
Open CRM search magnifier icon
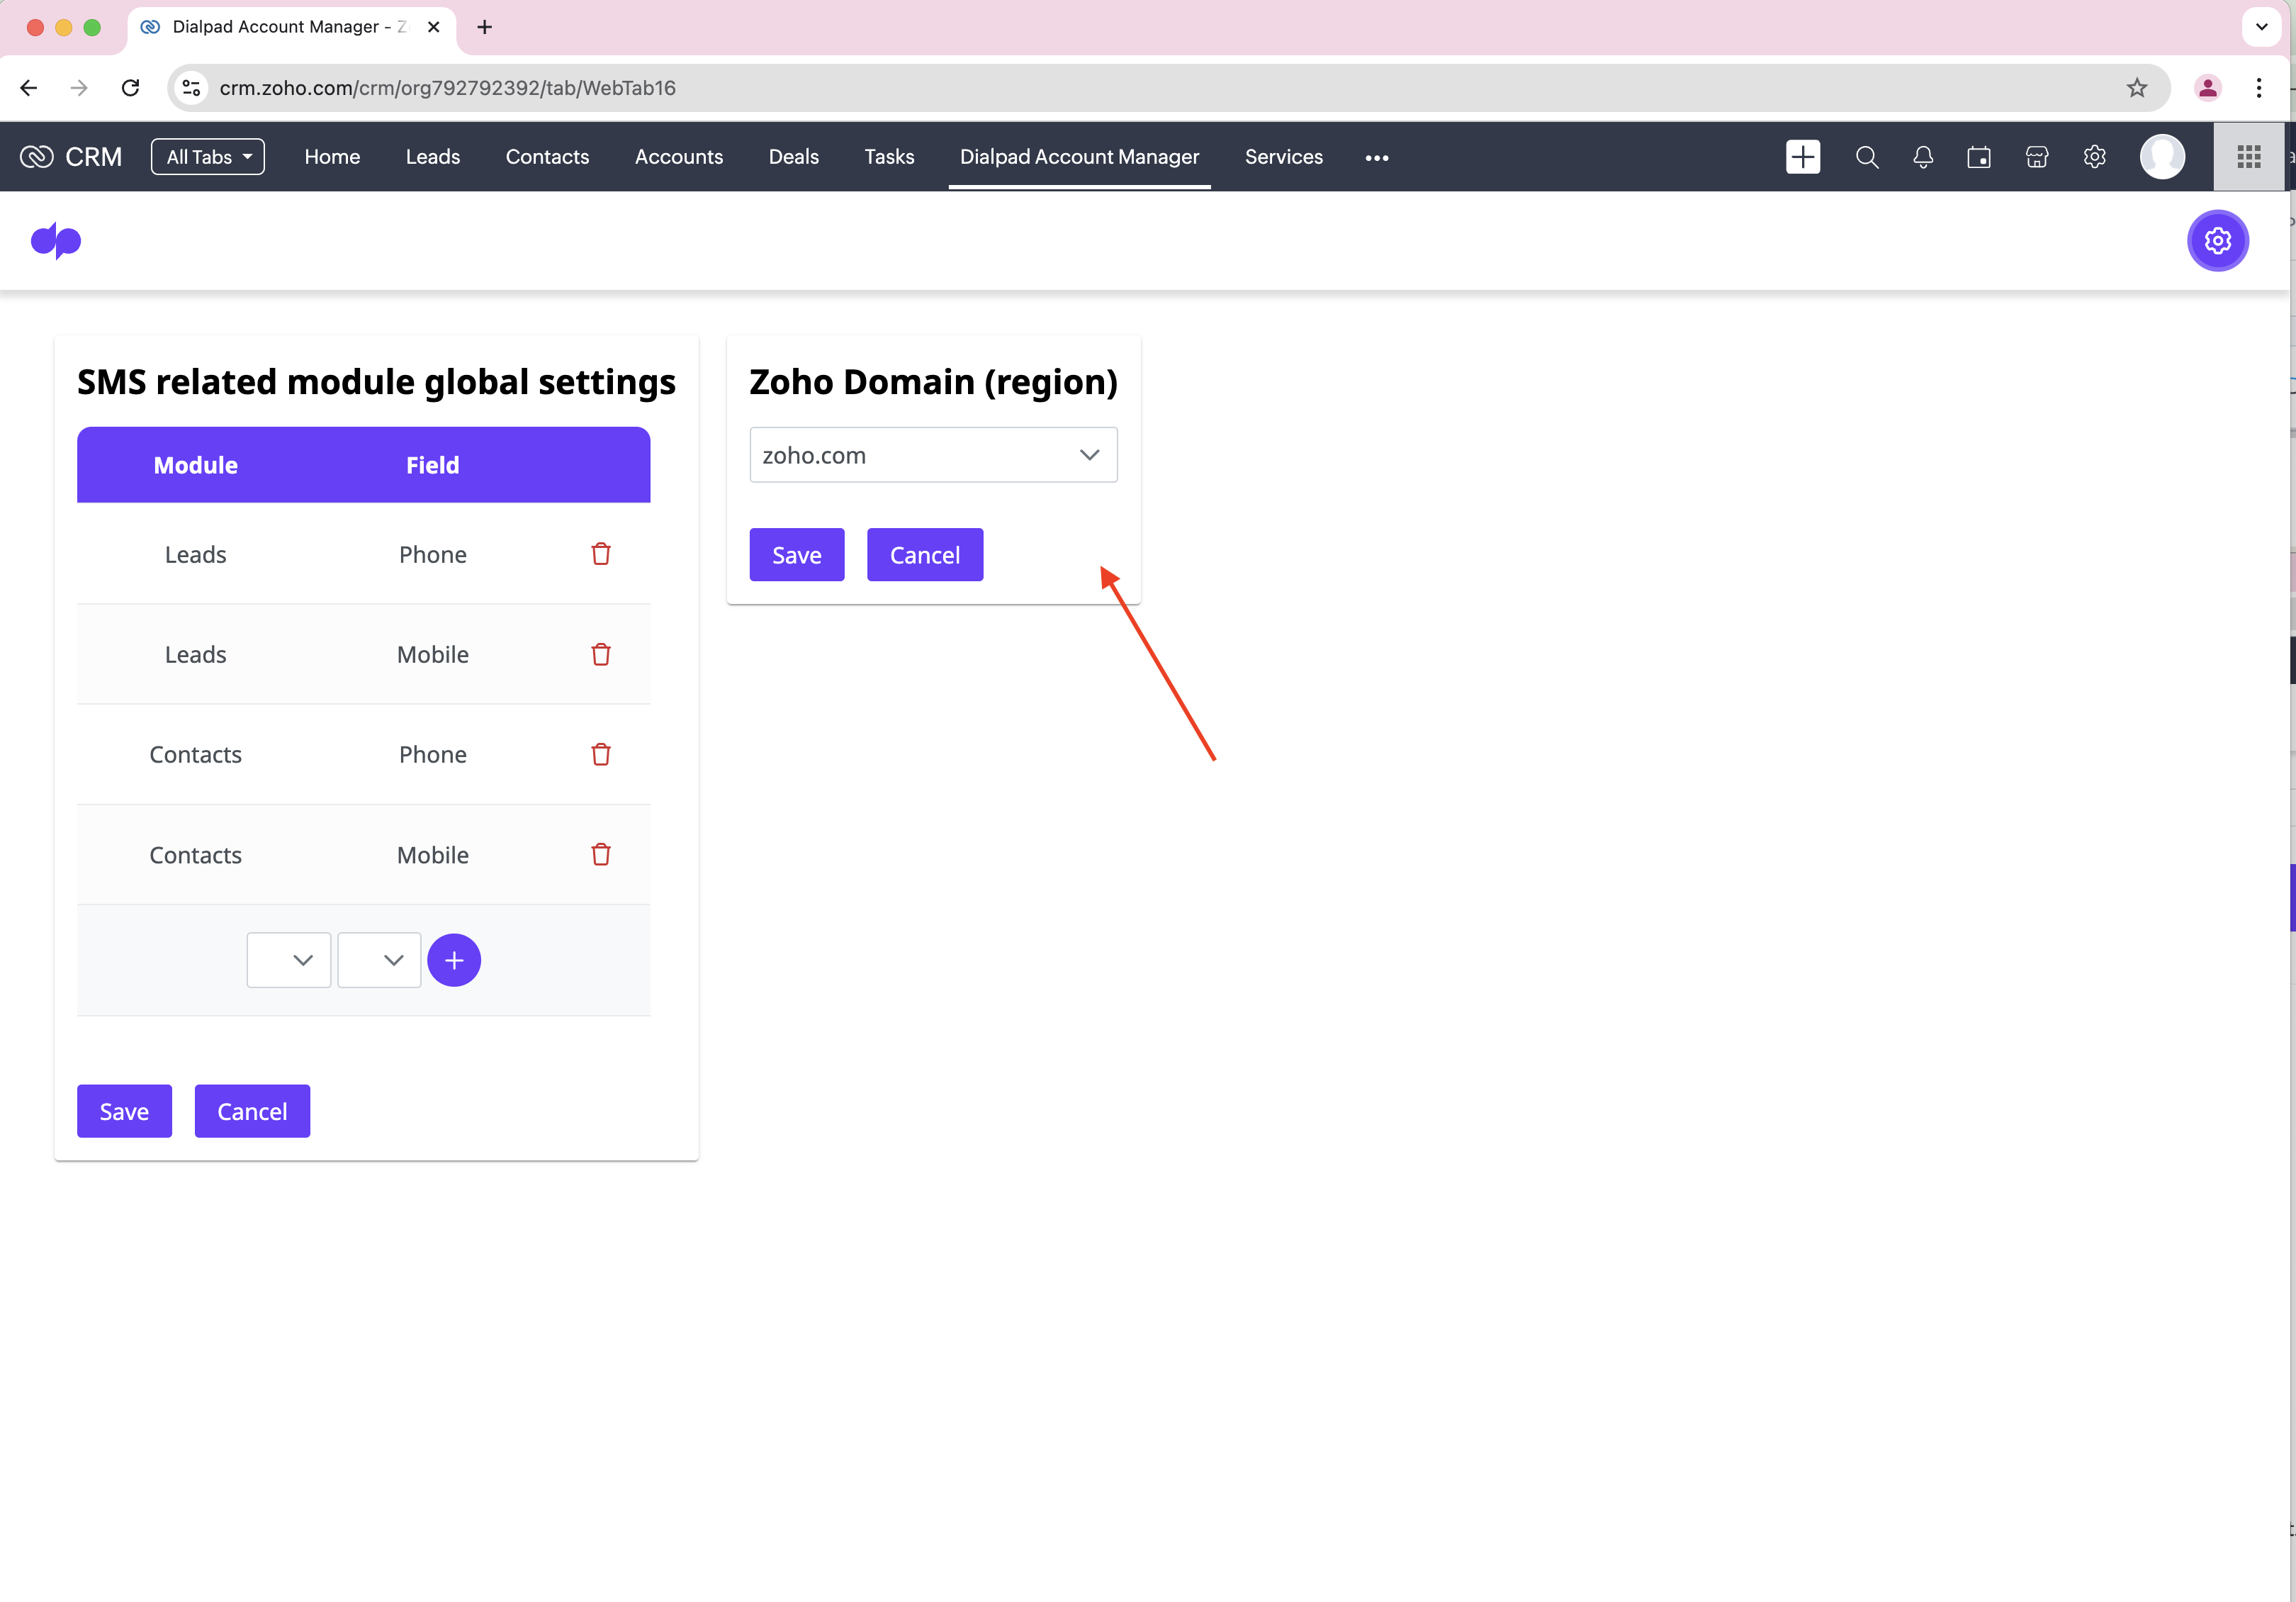tap(1866, 157)
